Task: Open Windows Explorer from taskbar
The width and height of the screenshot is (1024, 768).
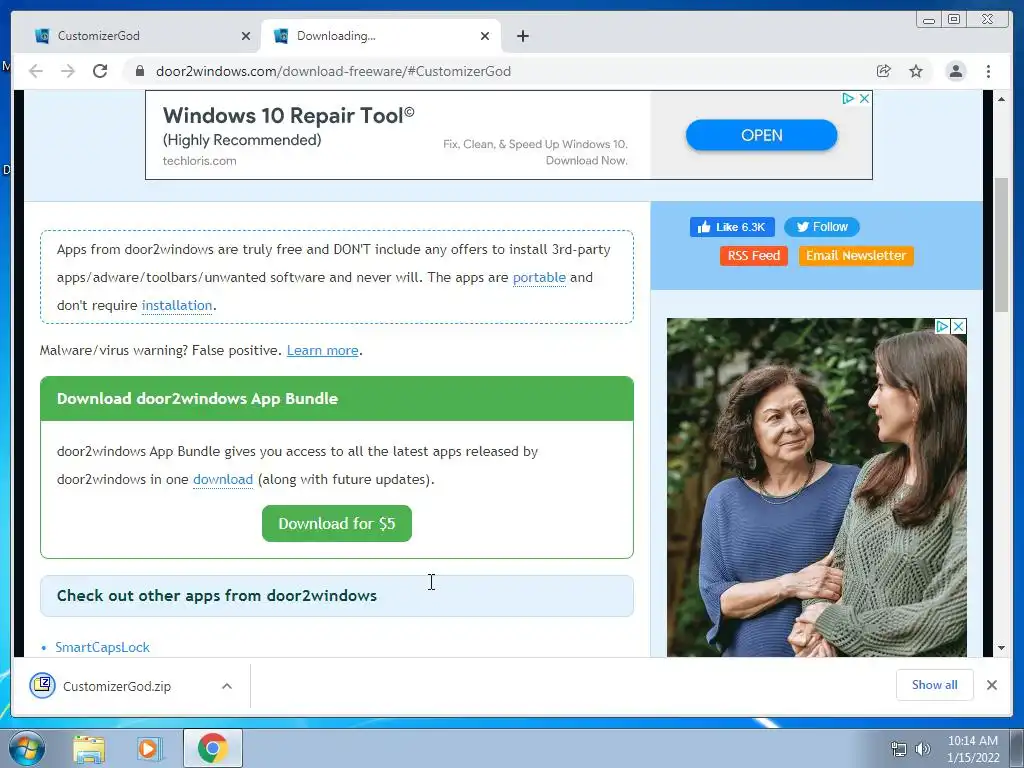Action: point(89,748)
